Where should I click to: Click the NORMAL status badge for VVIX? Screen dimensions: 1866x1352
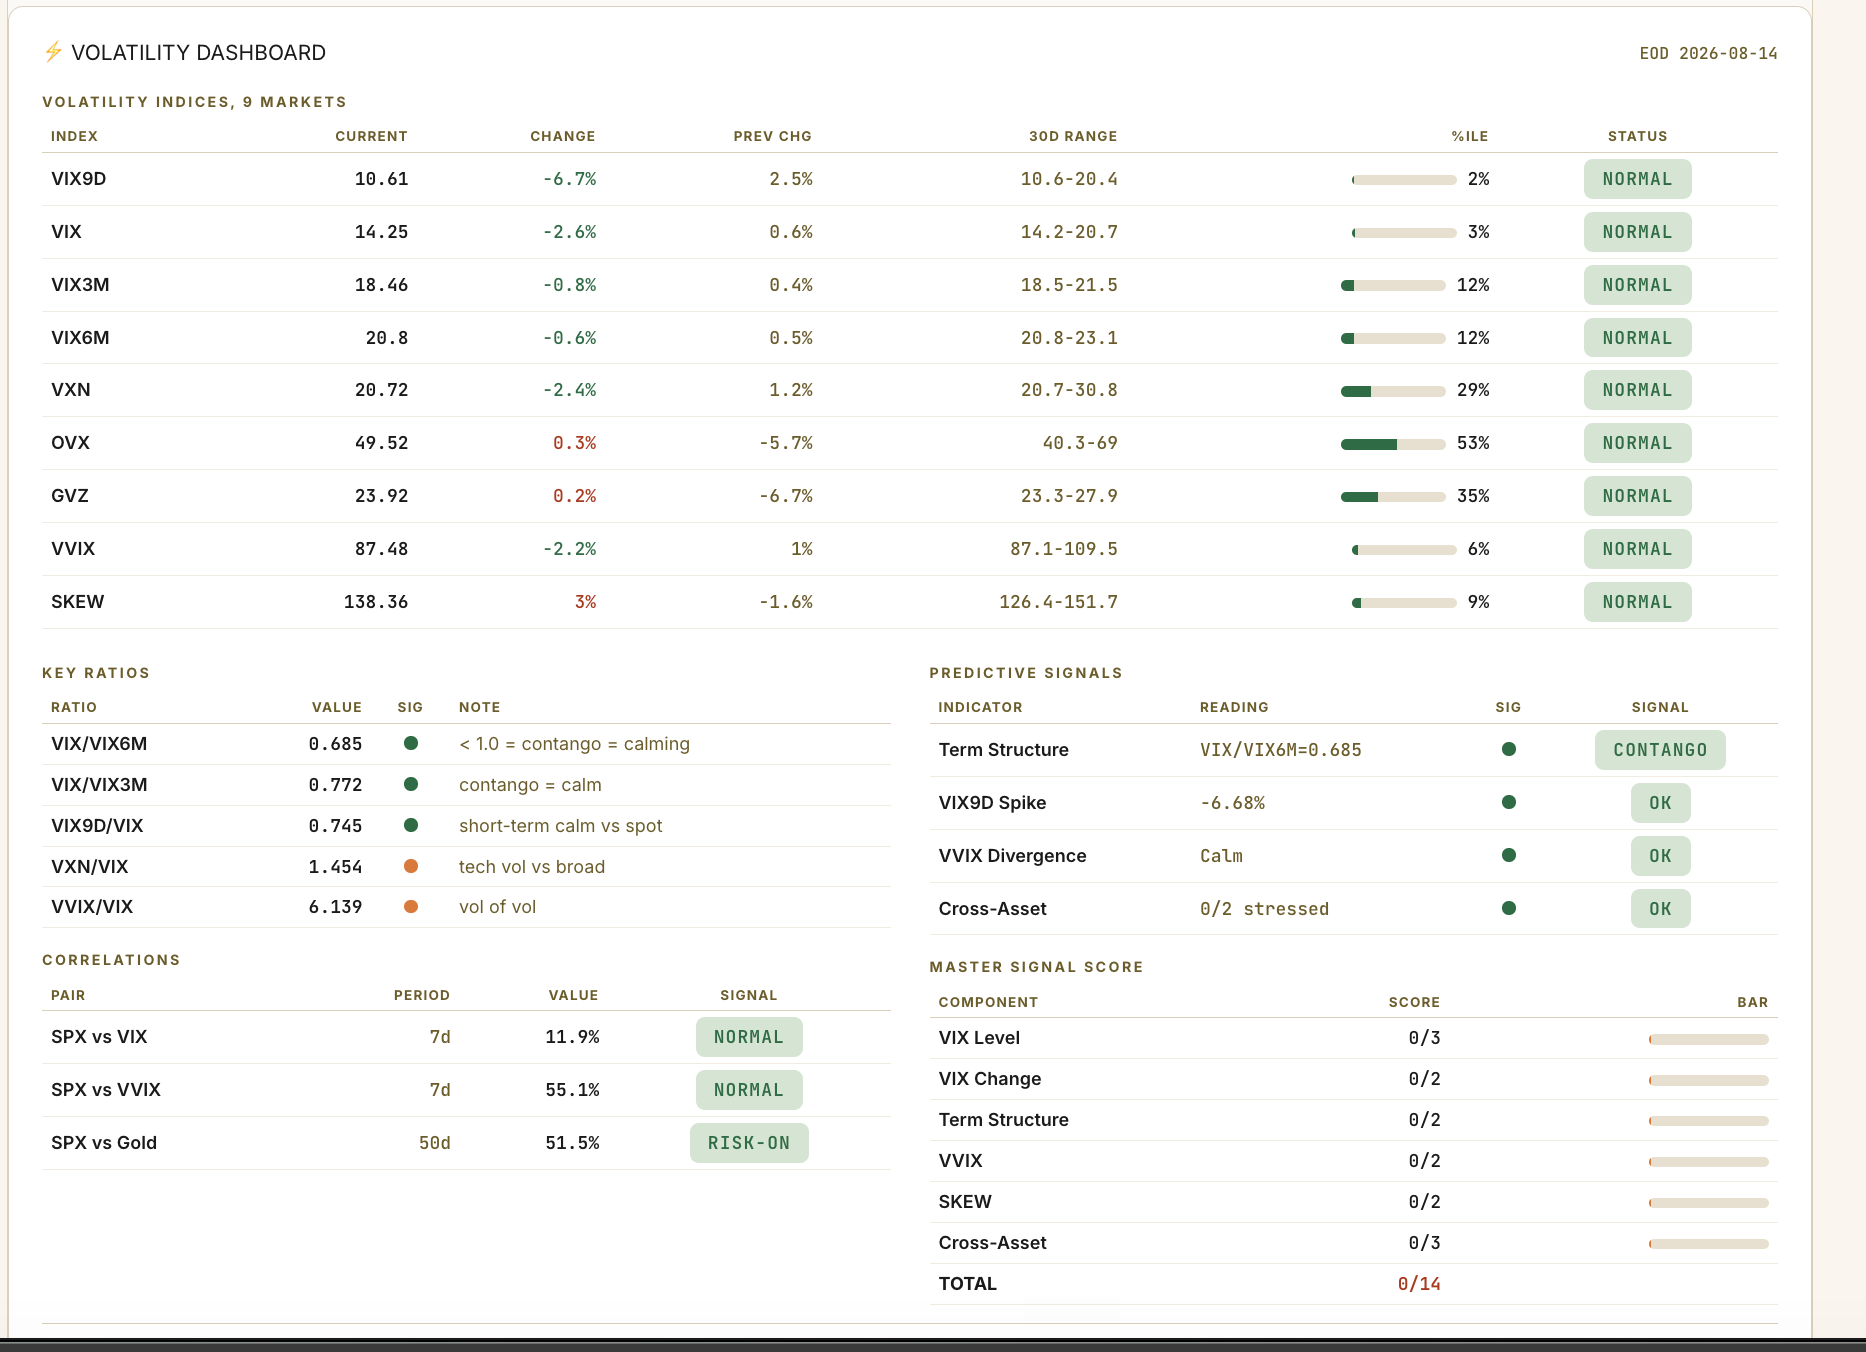pos(1637,549)
